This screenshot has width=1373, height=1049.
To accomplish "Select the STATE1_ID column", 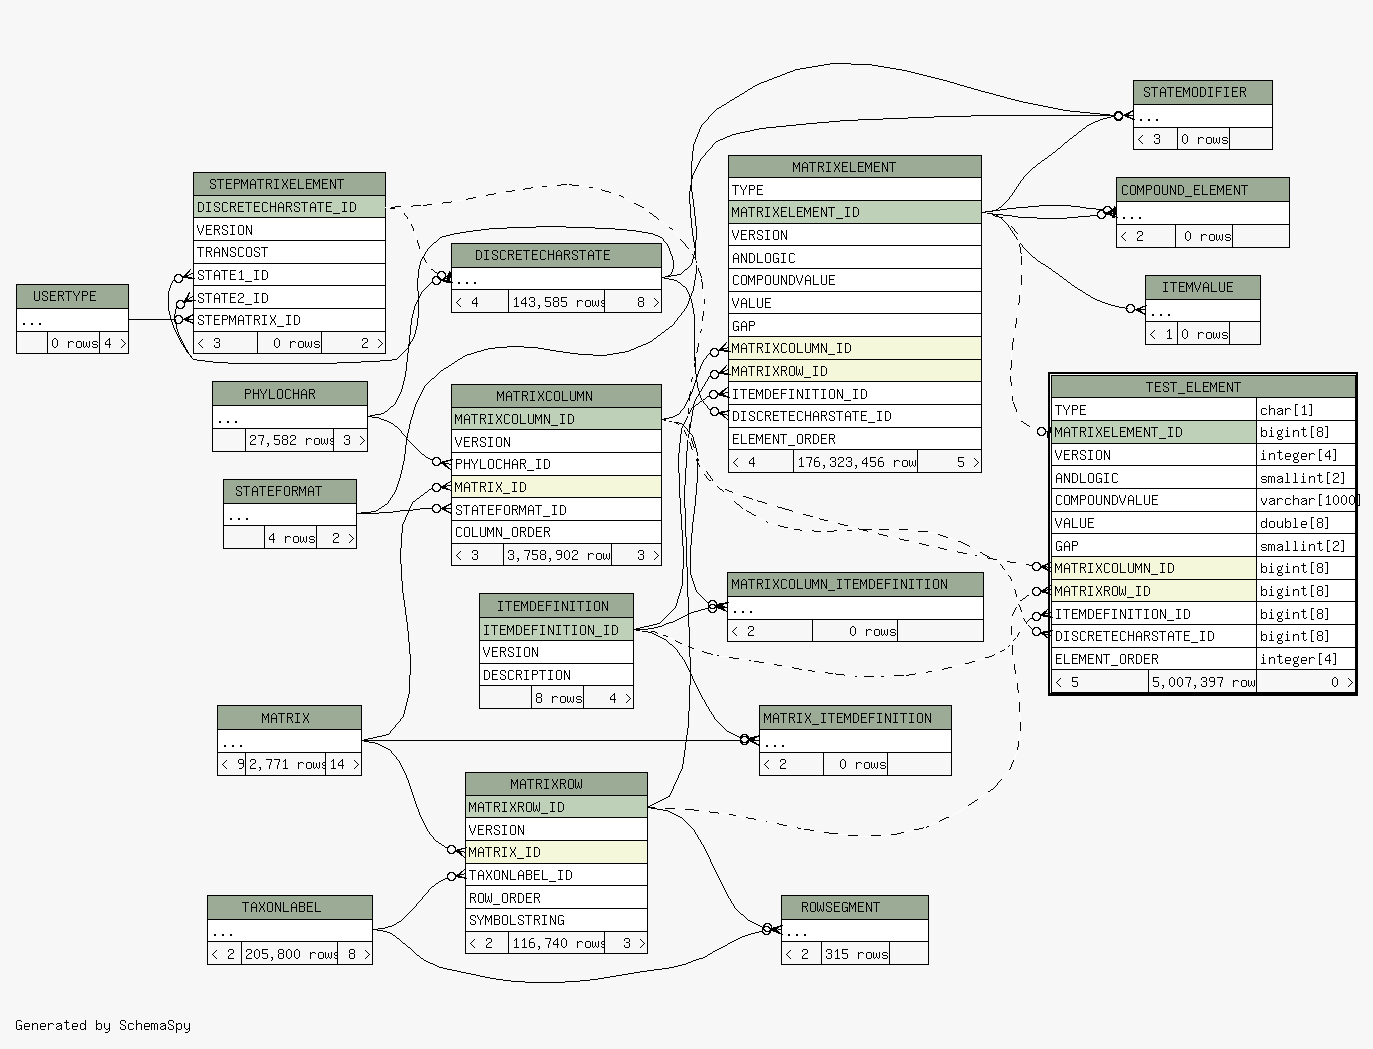I will click(x=289, y=275).
